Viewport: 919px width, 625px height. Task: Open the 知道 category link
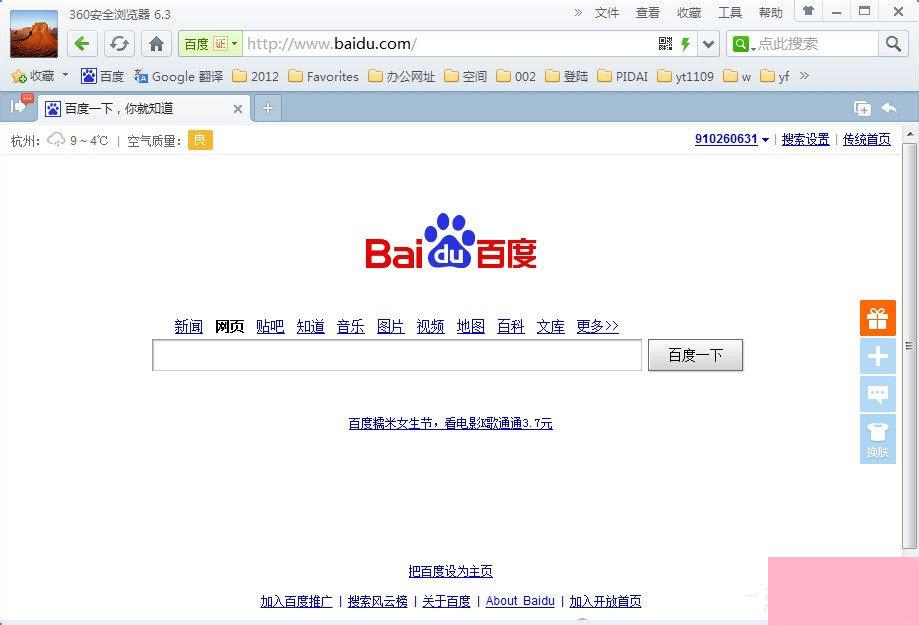(x=311, y=326)
